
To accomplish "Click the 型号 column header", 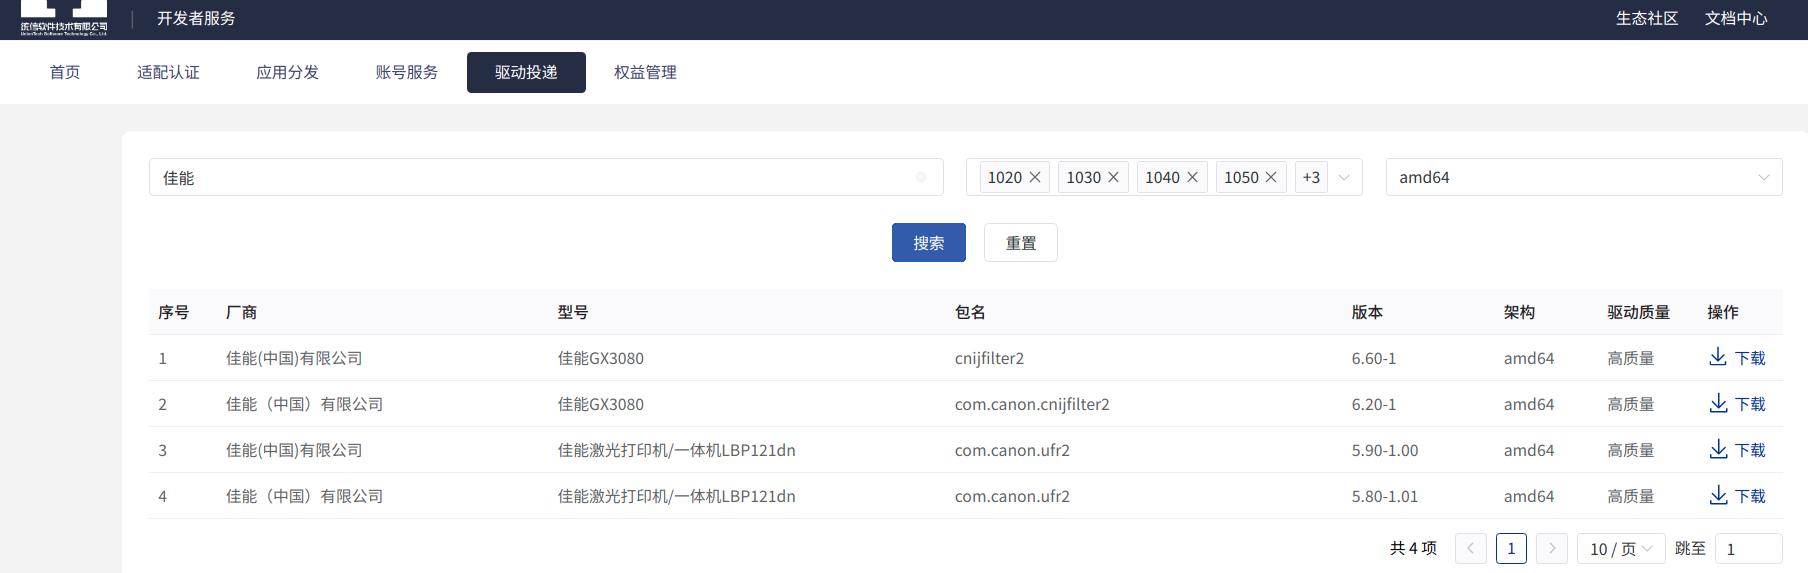I will 573,312.
